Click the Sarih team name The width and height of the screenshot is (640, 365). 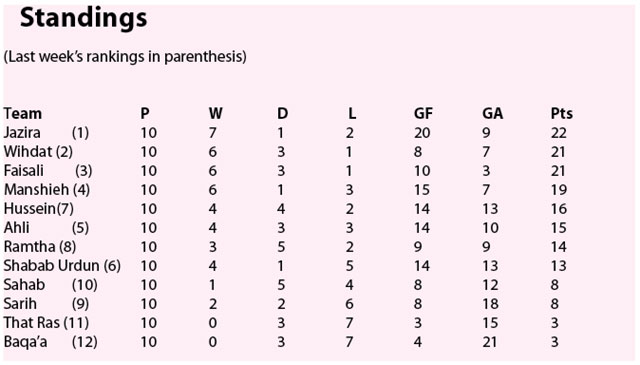pos(20,304)
